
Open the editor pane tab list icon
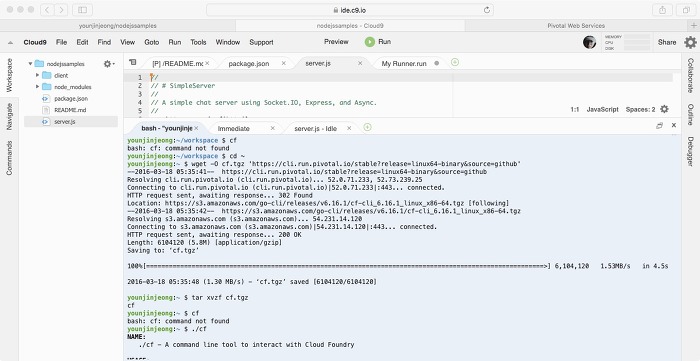(x=132, y=63)
